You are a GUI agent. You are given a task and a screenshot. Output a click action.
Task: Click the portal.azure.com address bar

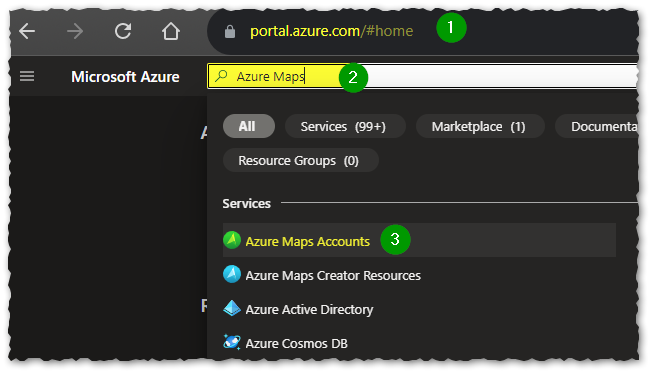pyautogui.click(x=331, y=31)
